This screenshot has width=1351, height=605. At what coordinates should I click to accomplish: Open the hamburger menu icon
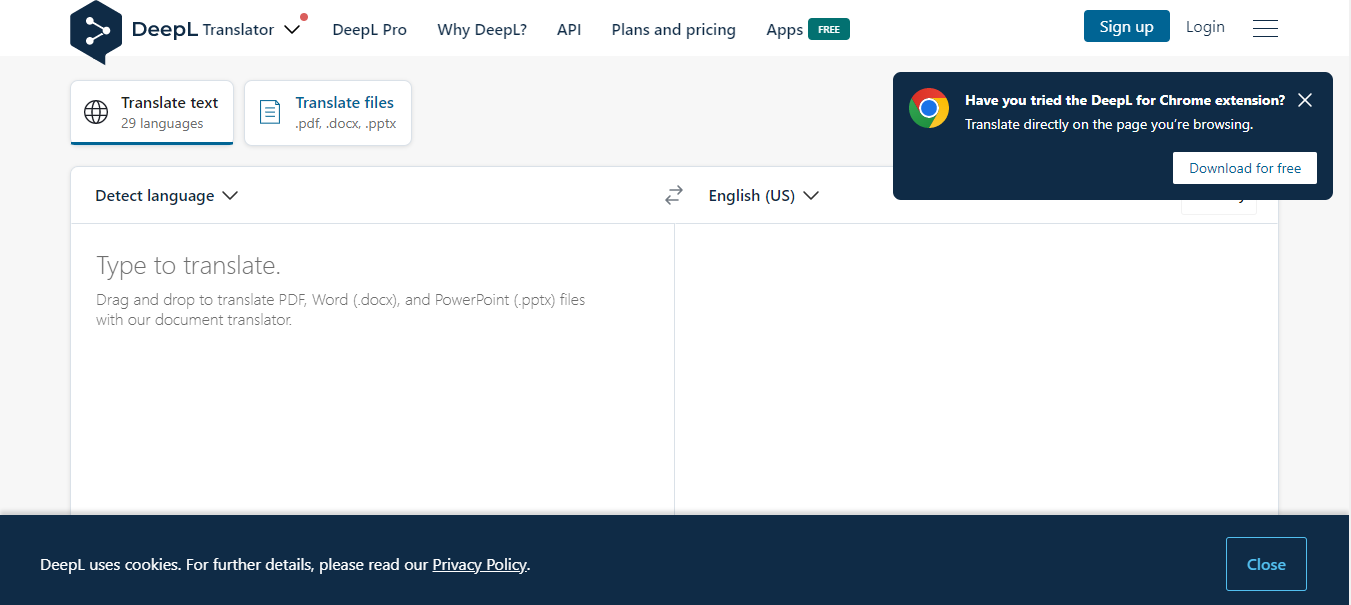point(1265,28)
